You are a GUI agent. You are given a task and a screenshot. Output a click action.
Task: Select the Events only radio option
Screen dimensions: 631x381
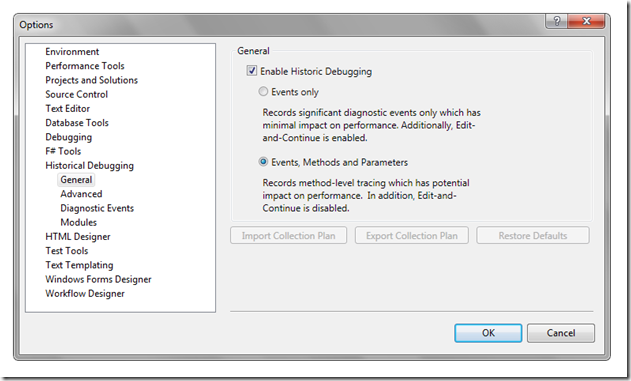coord(263,92)
